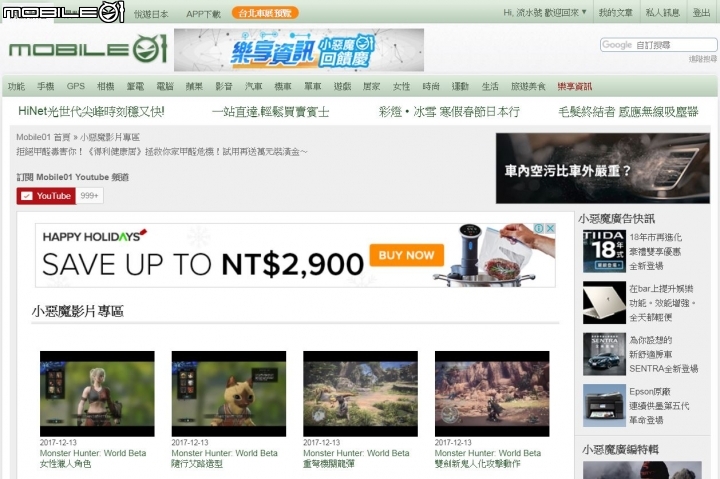Click BUY NOW on the holiday ad
Screen dimensions: 720x479
coord(406,255)
